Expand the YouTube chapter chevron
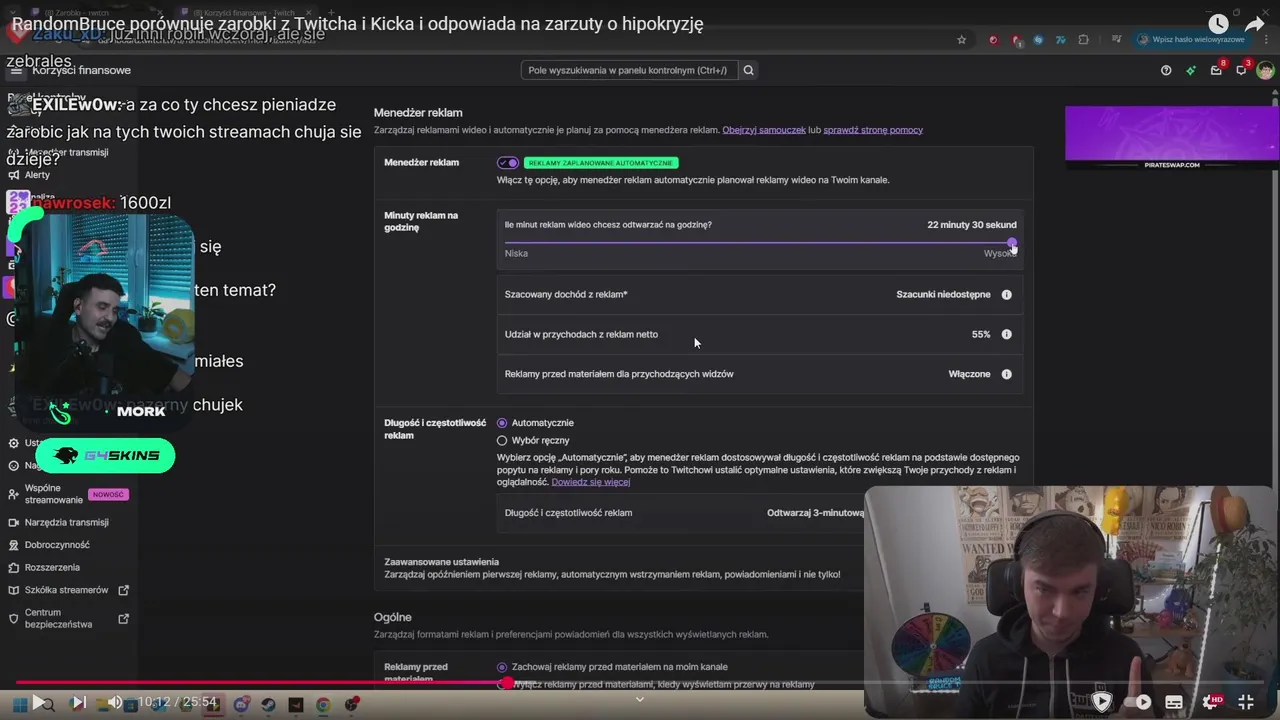Viewport: 1280px width, 720px height. click(640, 700)
